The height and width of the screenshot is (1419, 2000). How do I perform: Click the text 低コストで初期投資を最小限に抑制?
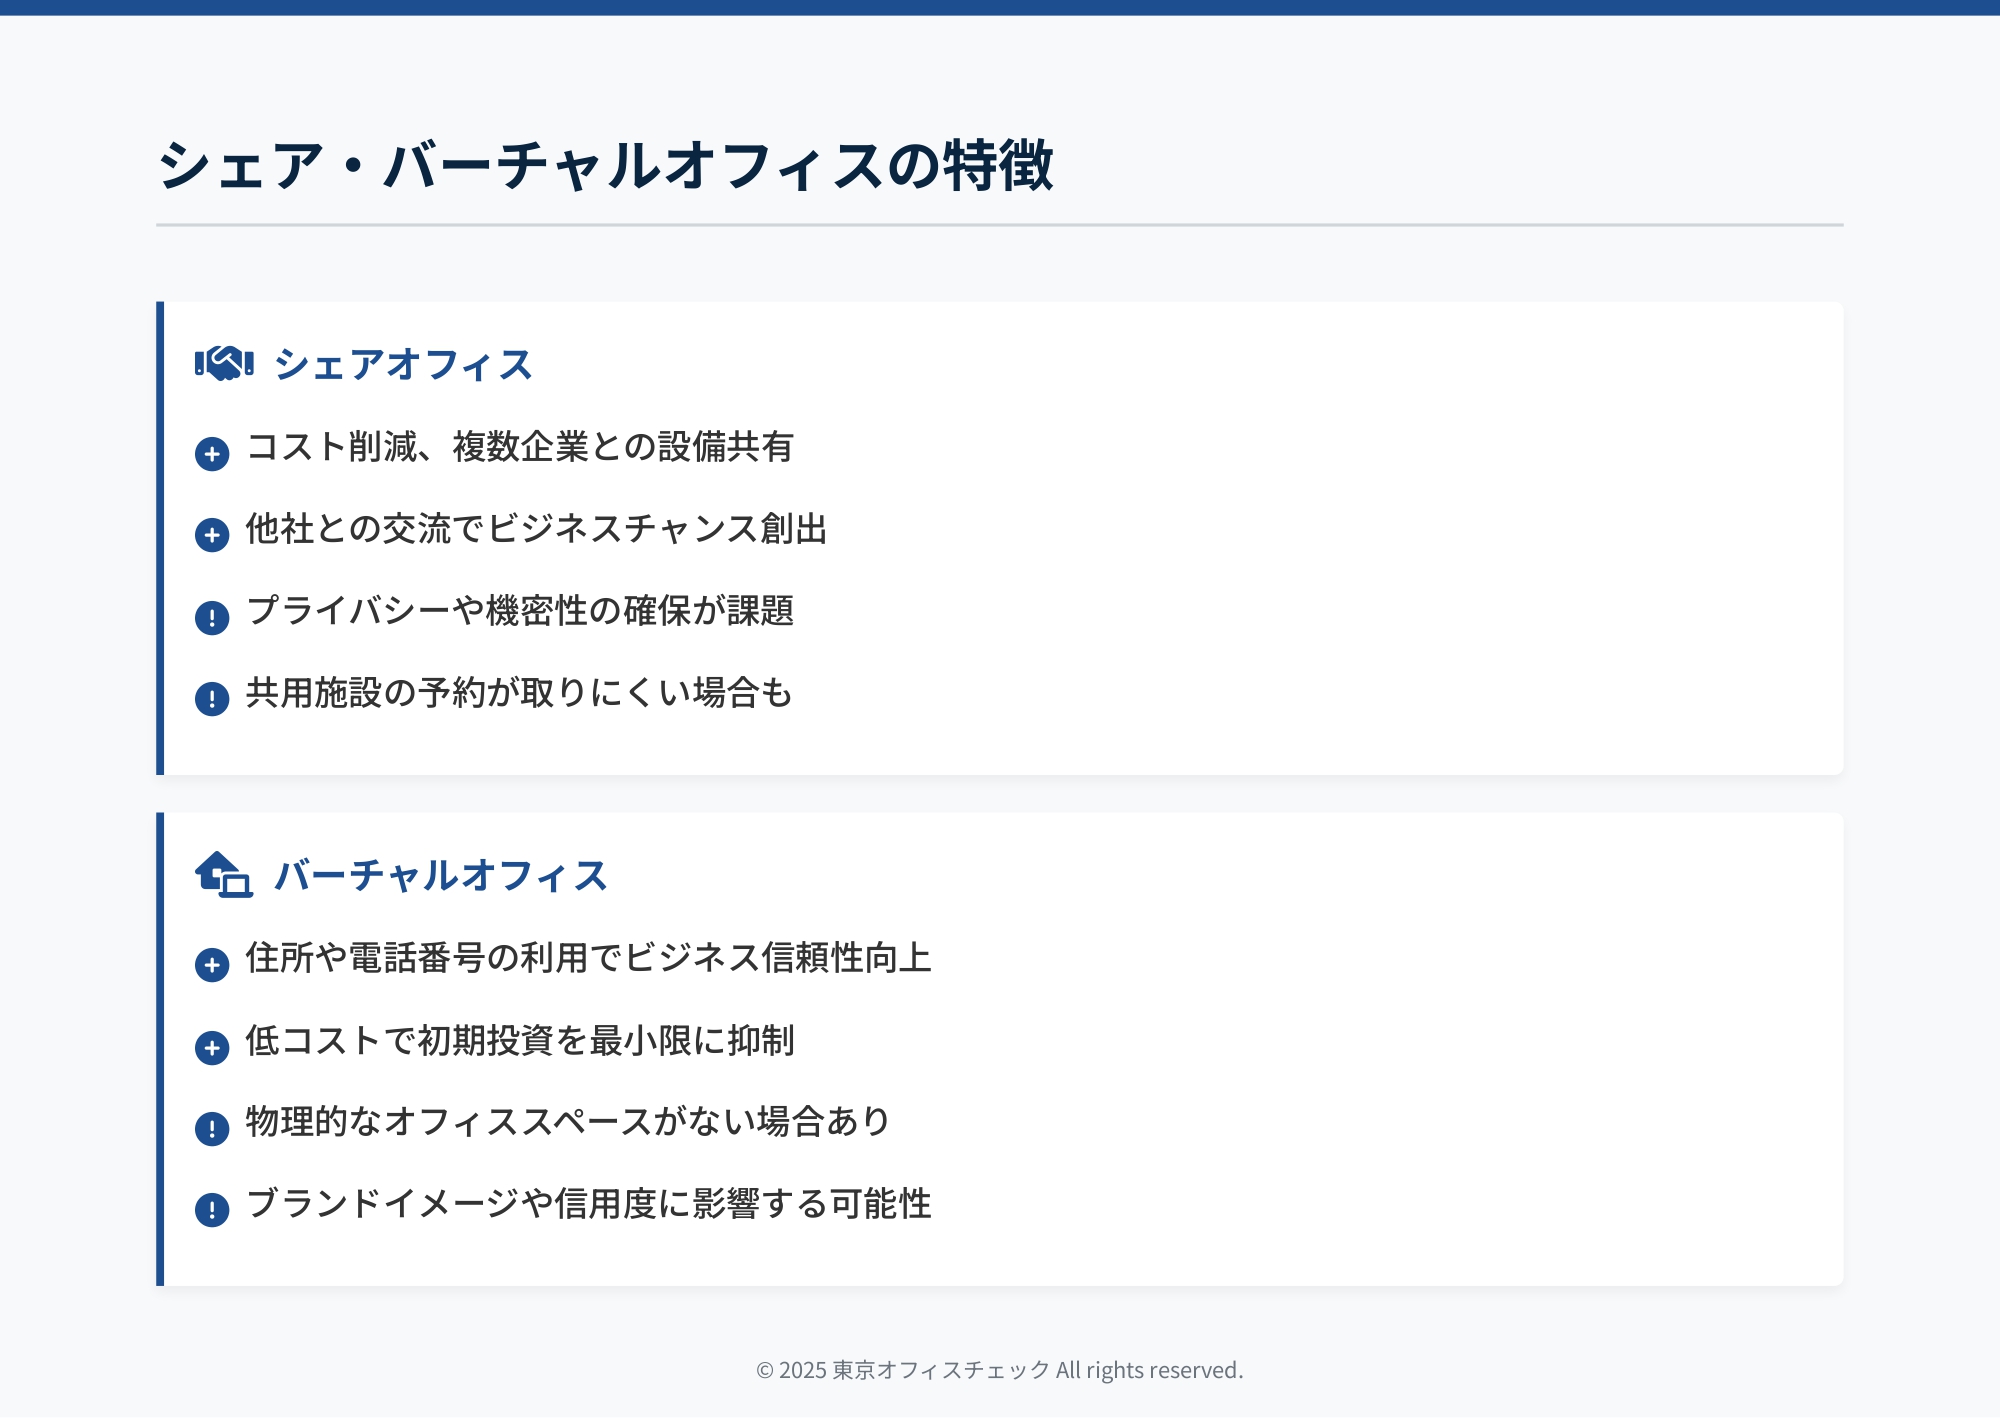click(x=520, y=1041)
